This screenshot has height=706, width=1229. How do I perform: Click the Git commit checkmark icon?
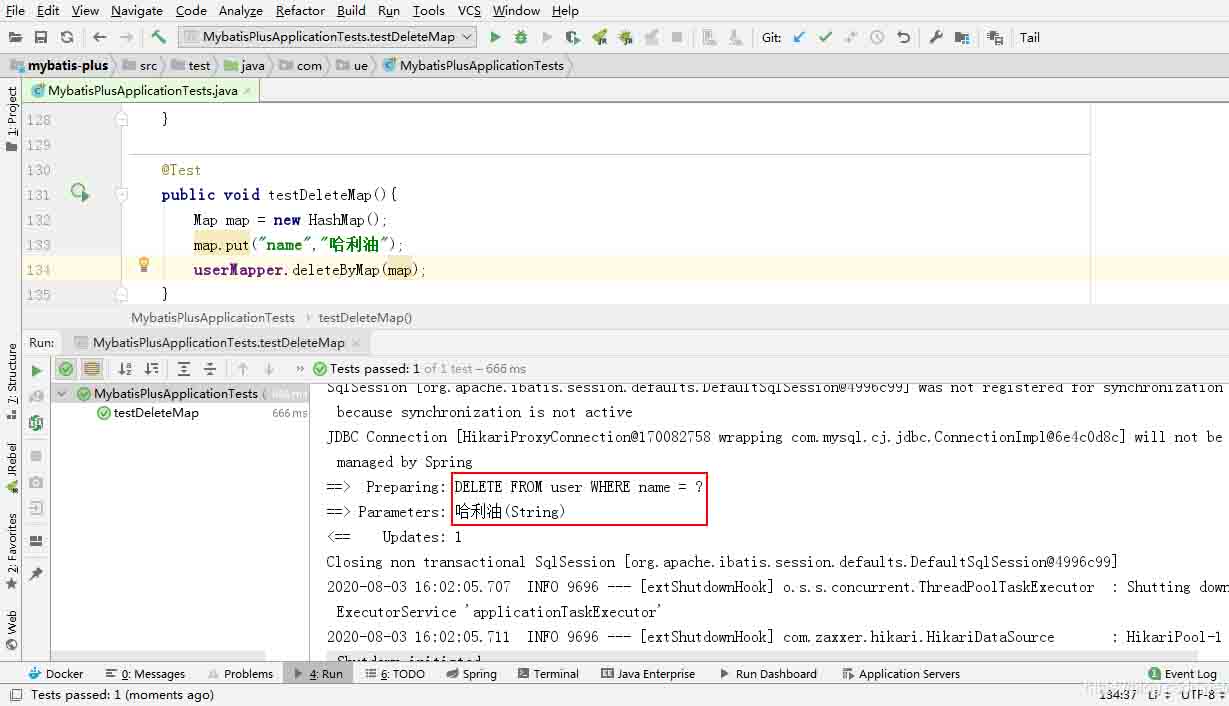click(825, 37)
